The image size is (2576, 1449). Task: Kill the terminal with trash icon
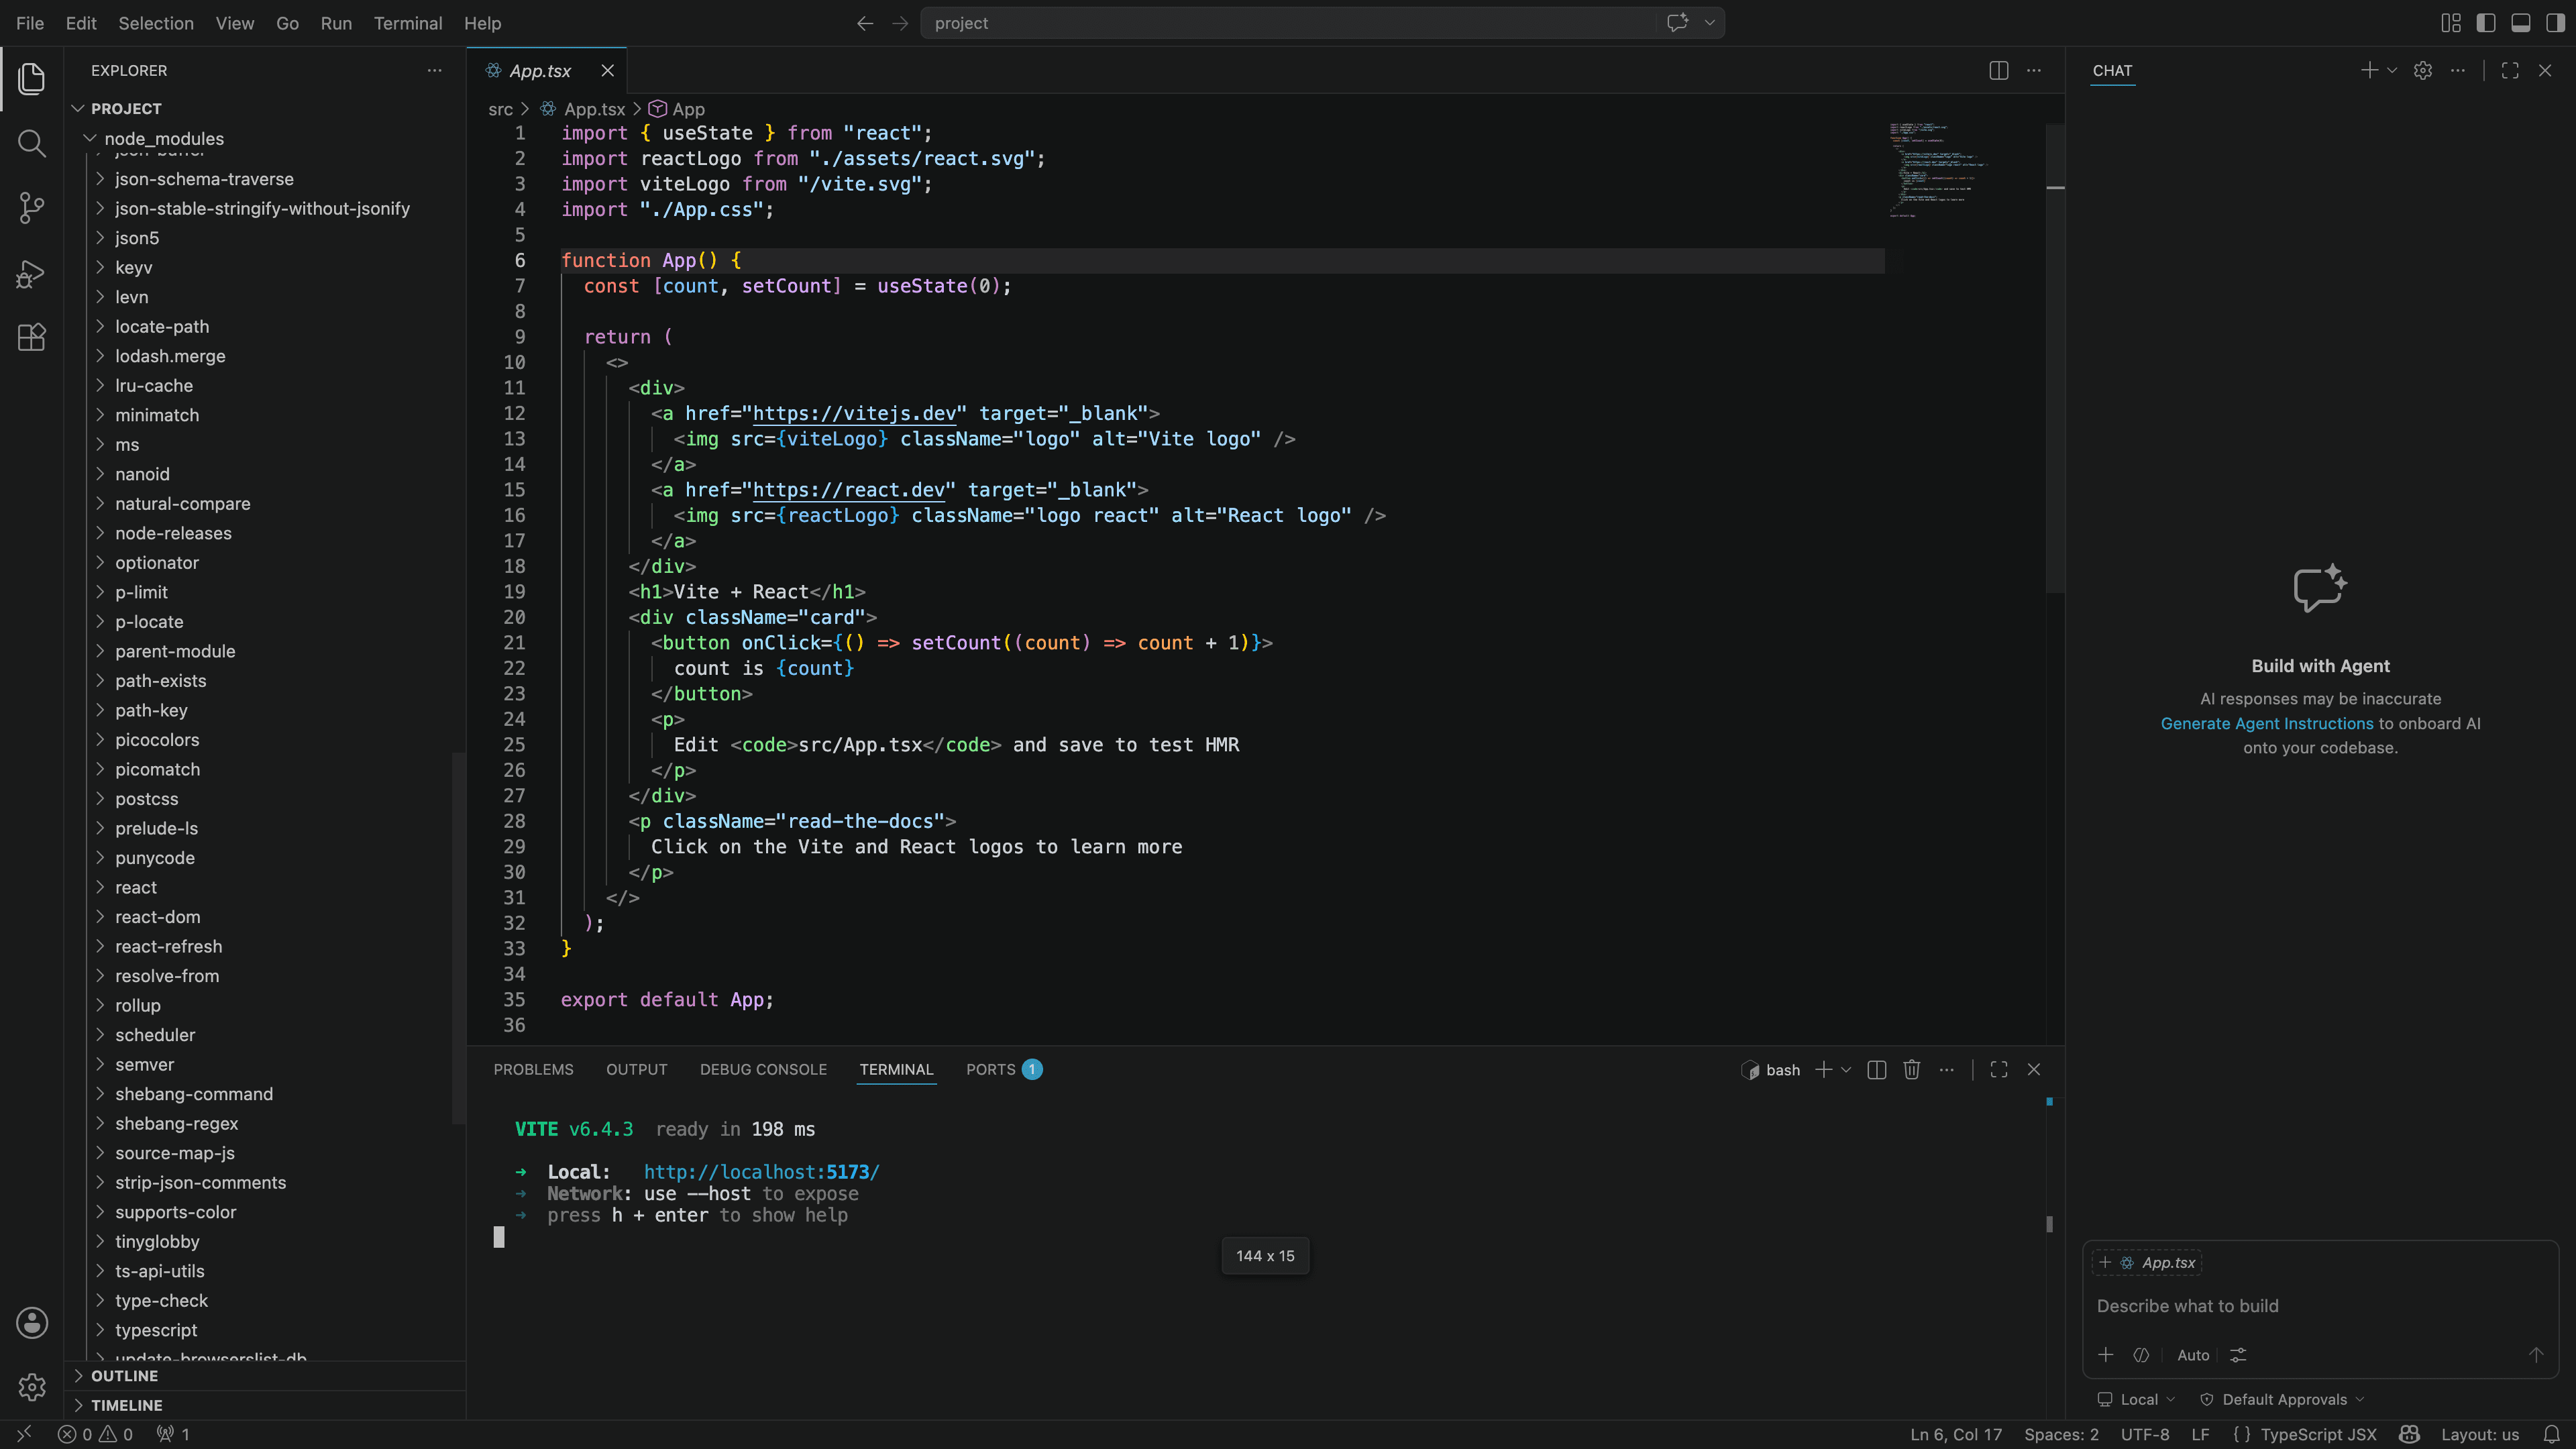[x=1911, y=1069]
